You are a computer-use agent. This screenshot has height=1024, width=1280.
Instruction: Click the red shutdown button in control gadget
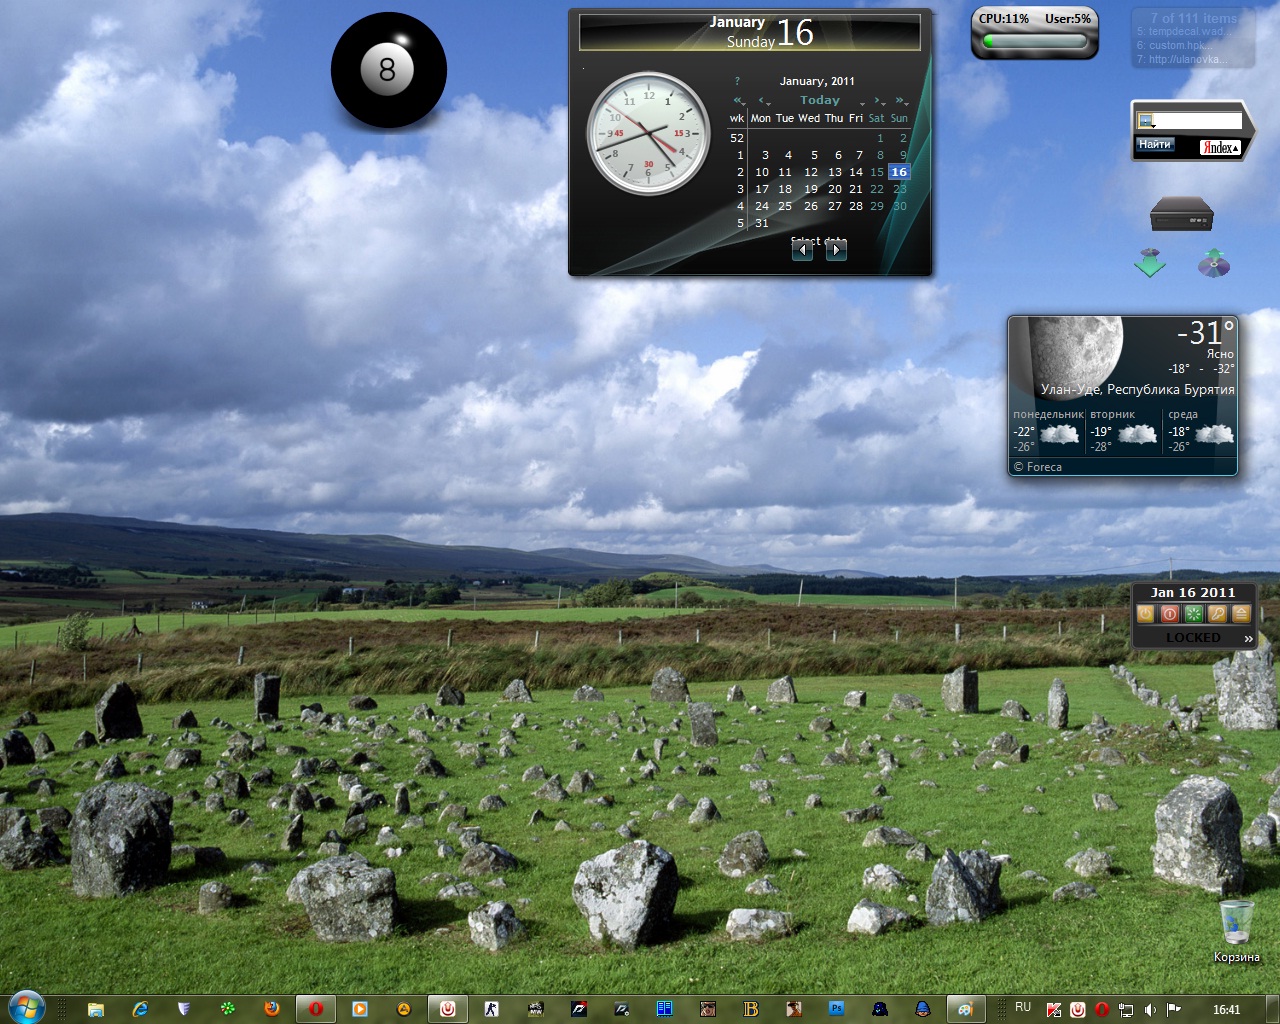1169,614
